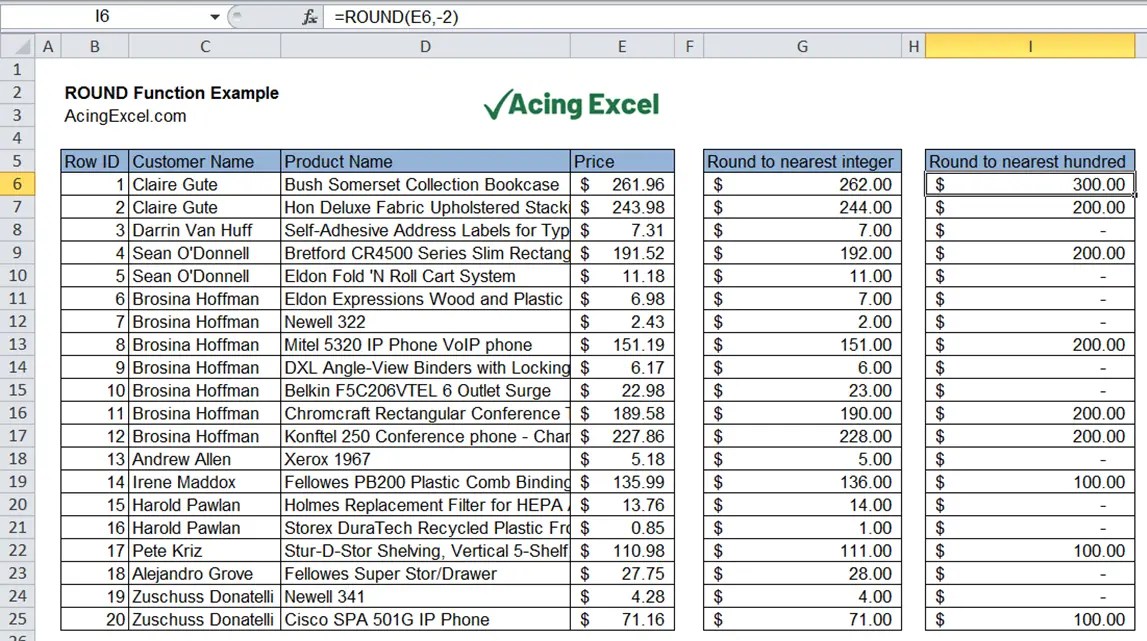
Task: Click the Cisco SPA 501G IP Phone cell
Action: tap(425, 620)
